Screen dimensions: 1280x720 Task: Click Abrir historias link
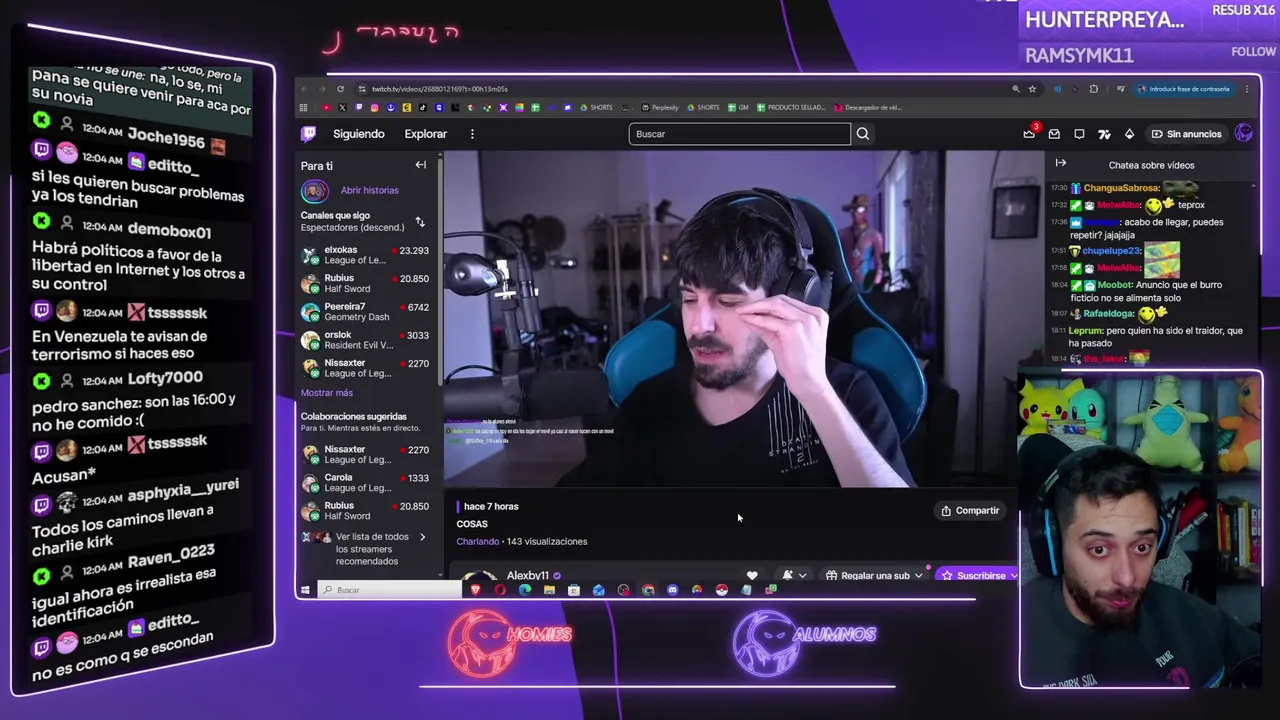[x=369, y=190]
